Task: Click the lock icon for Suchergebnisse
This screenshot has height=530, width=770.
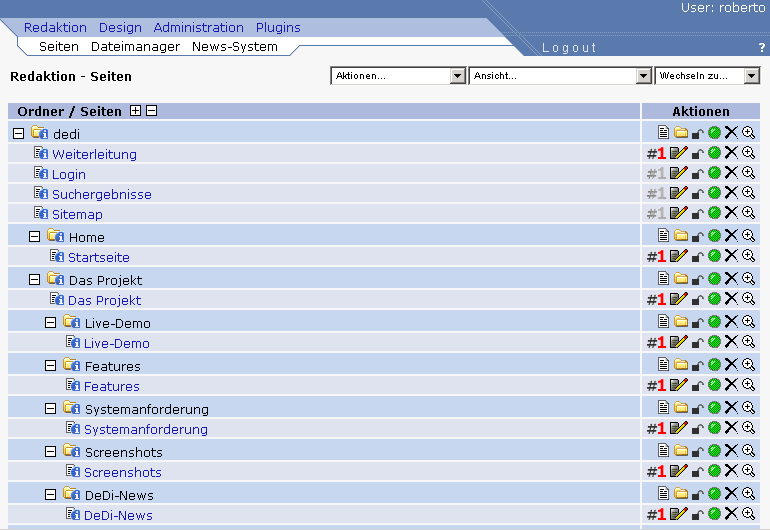Action: coord(698,194)
